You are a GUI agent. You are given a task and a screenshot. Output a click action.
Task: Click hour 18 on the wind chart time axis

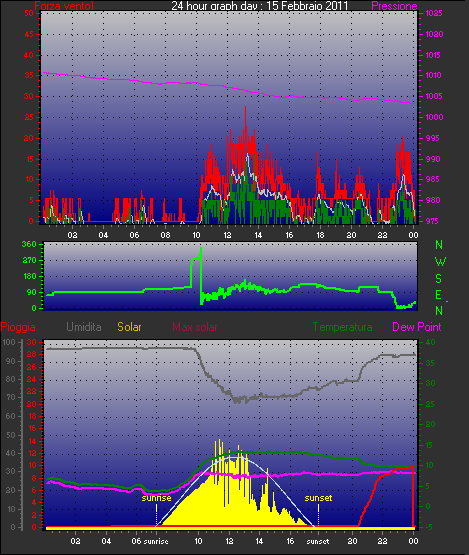point(320,235)
